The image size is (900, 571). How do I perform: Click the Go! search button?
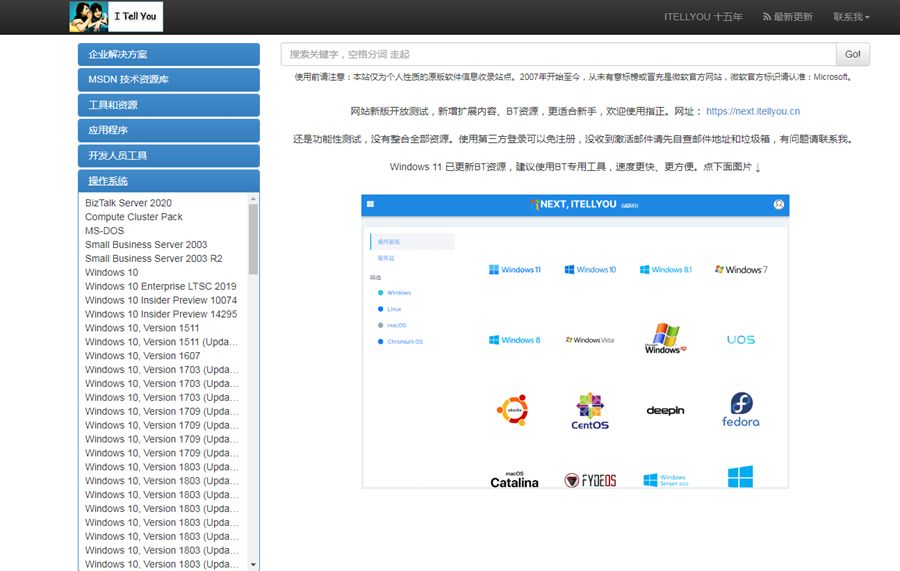852,55
